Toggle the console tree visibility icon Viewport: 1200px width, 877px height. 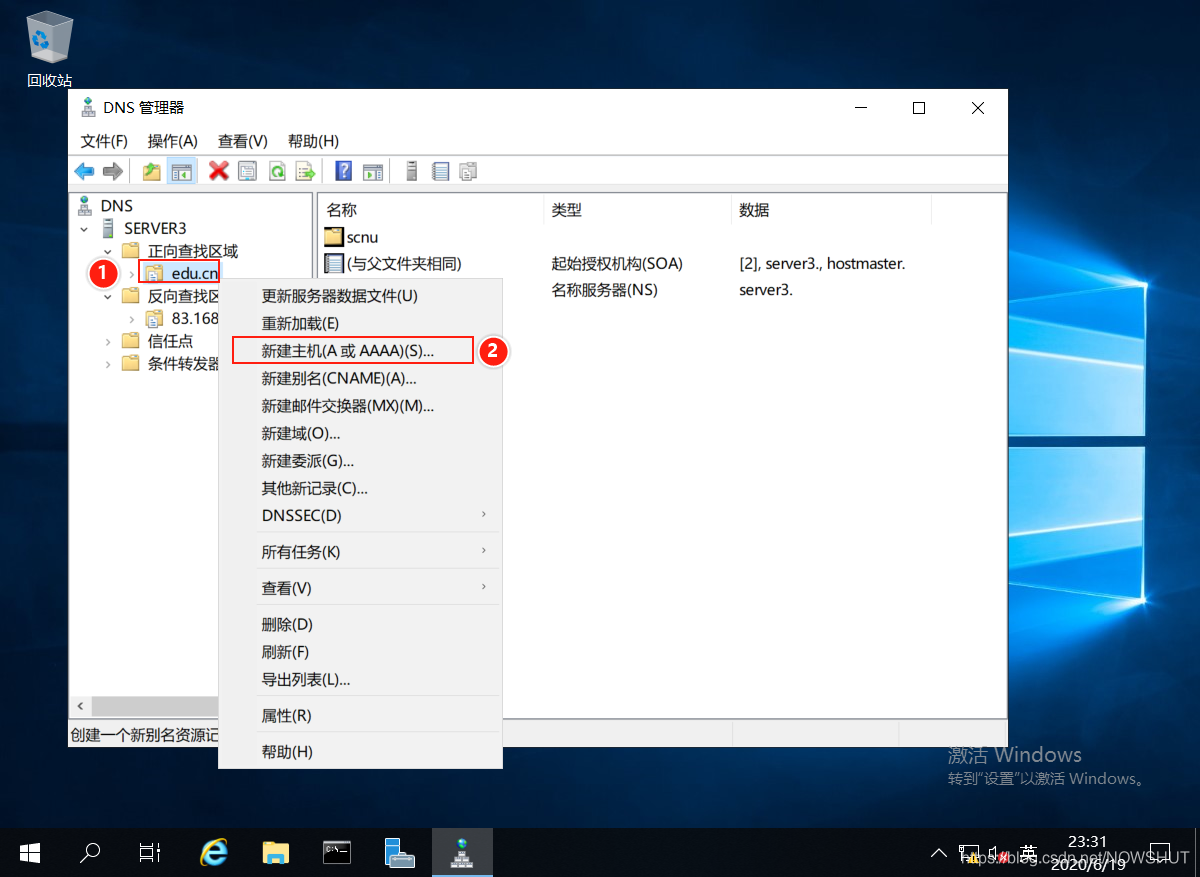[181, 170]
